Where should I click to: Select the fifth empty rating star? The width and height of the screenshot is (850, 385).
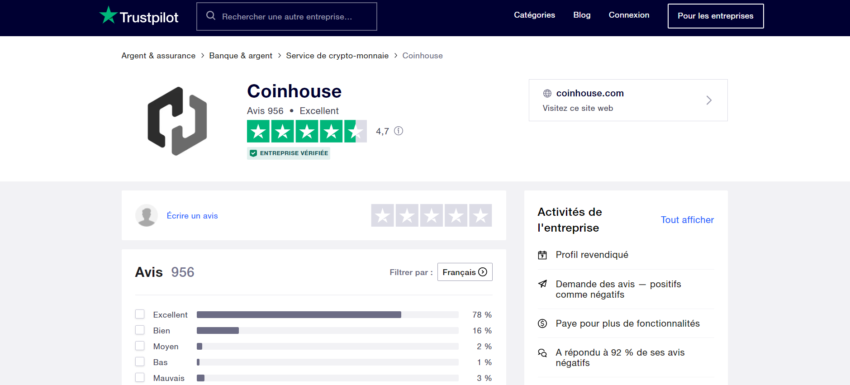[x=480, y=215]
